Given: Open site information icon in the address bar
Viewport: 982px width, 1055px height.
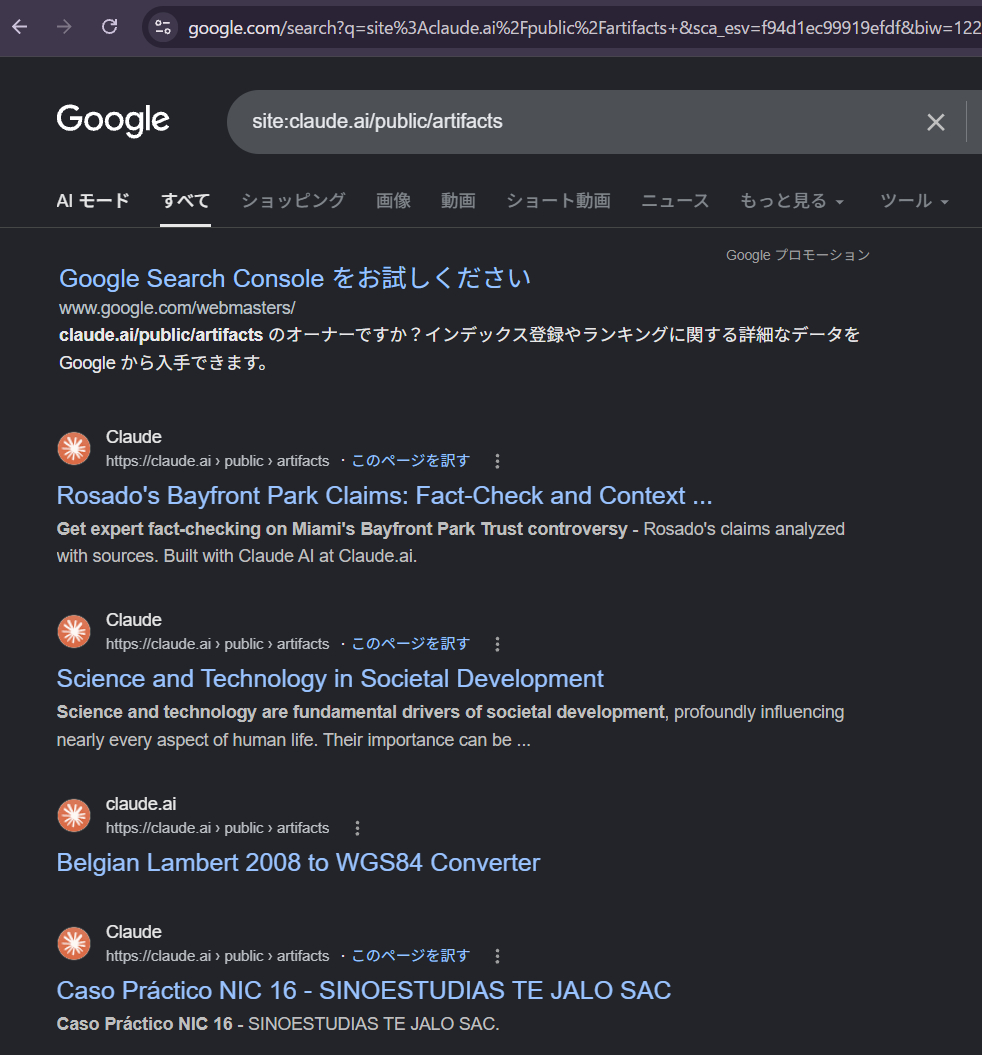Looking at the screenshot, I should (x=163, y=28).
